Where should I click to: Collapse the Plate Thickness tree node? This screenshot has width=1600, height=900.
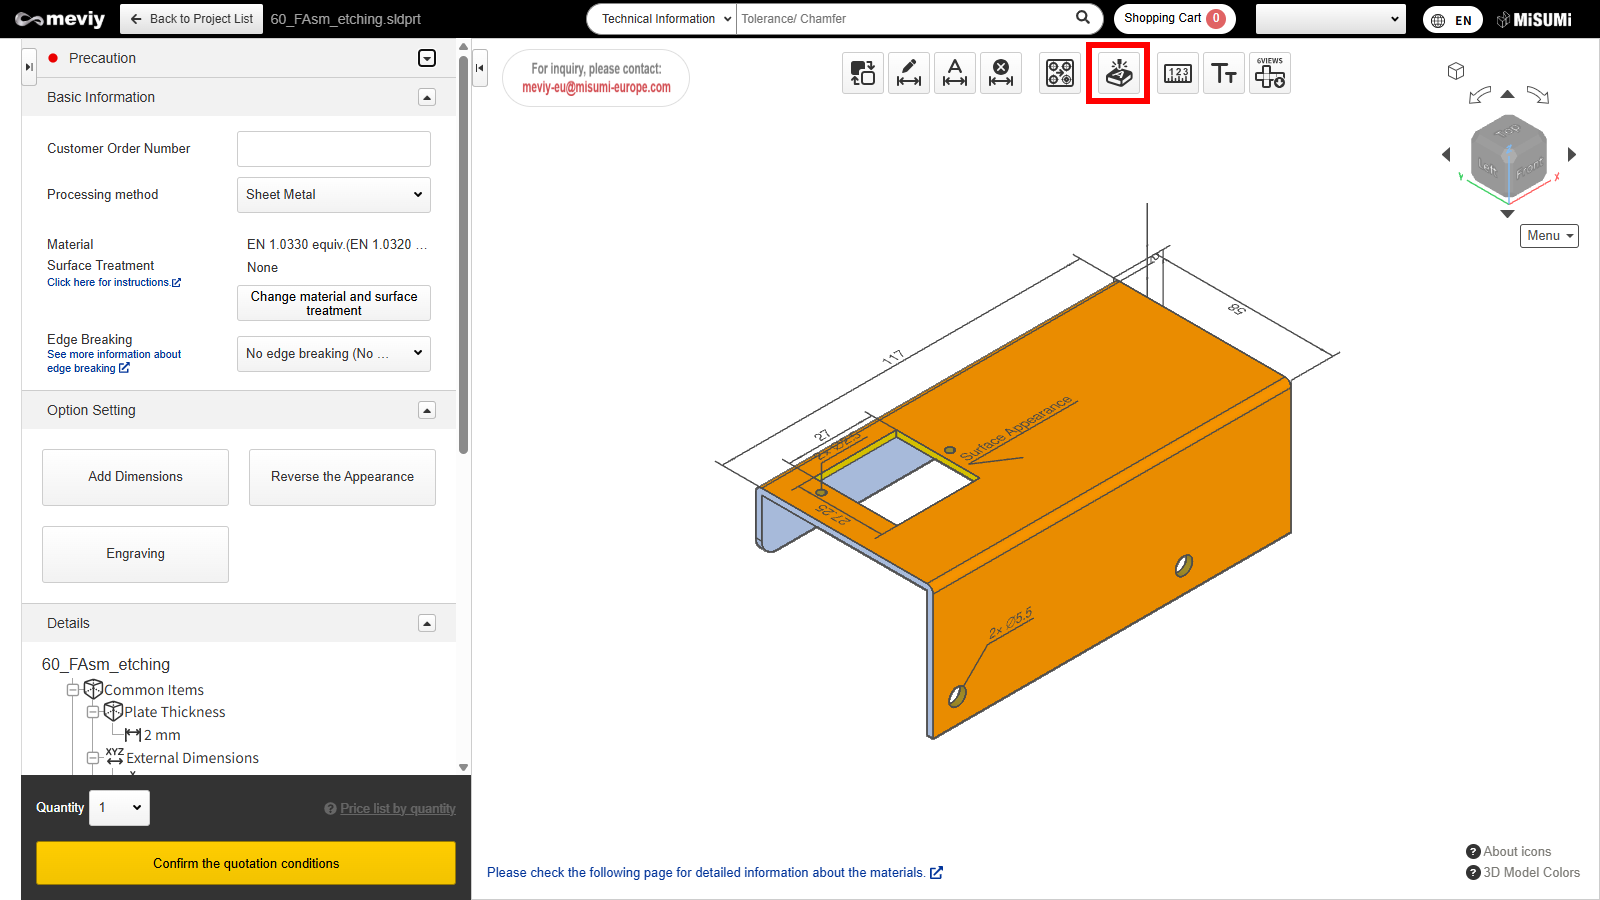tap(93, 712)
